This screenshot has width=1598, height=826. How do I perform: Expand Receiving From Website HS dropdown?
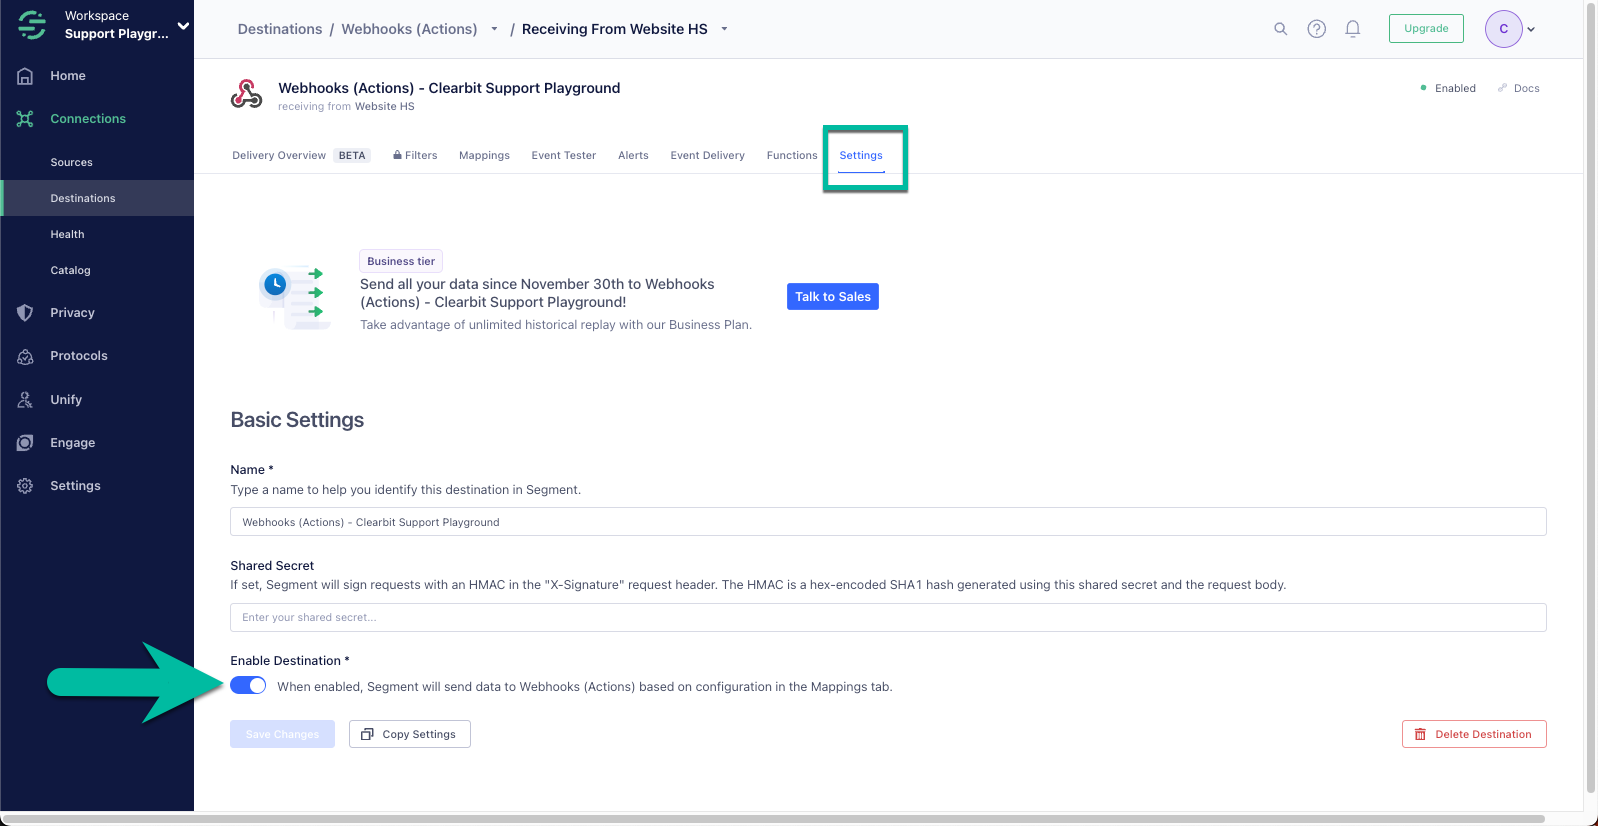(724, 29)
